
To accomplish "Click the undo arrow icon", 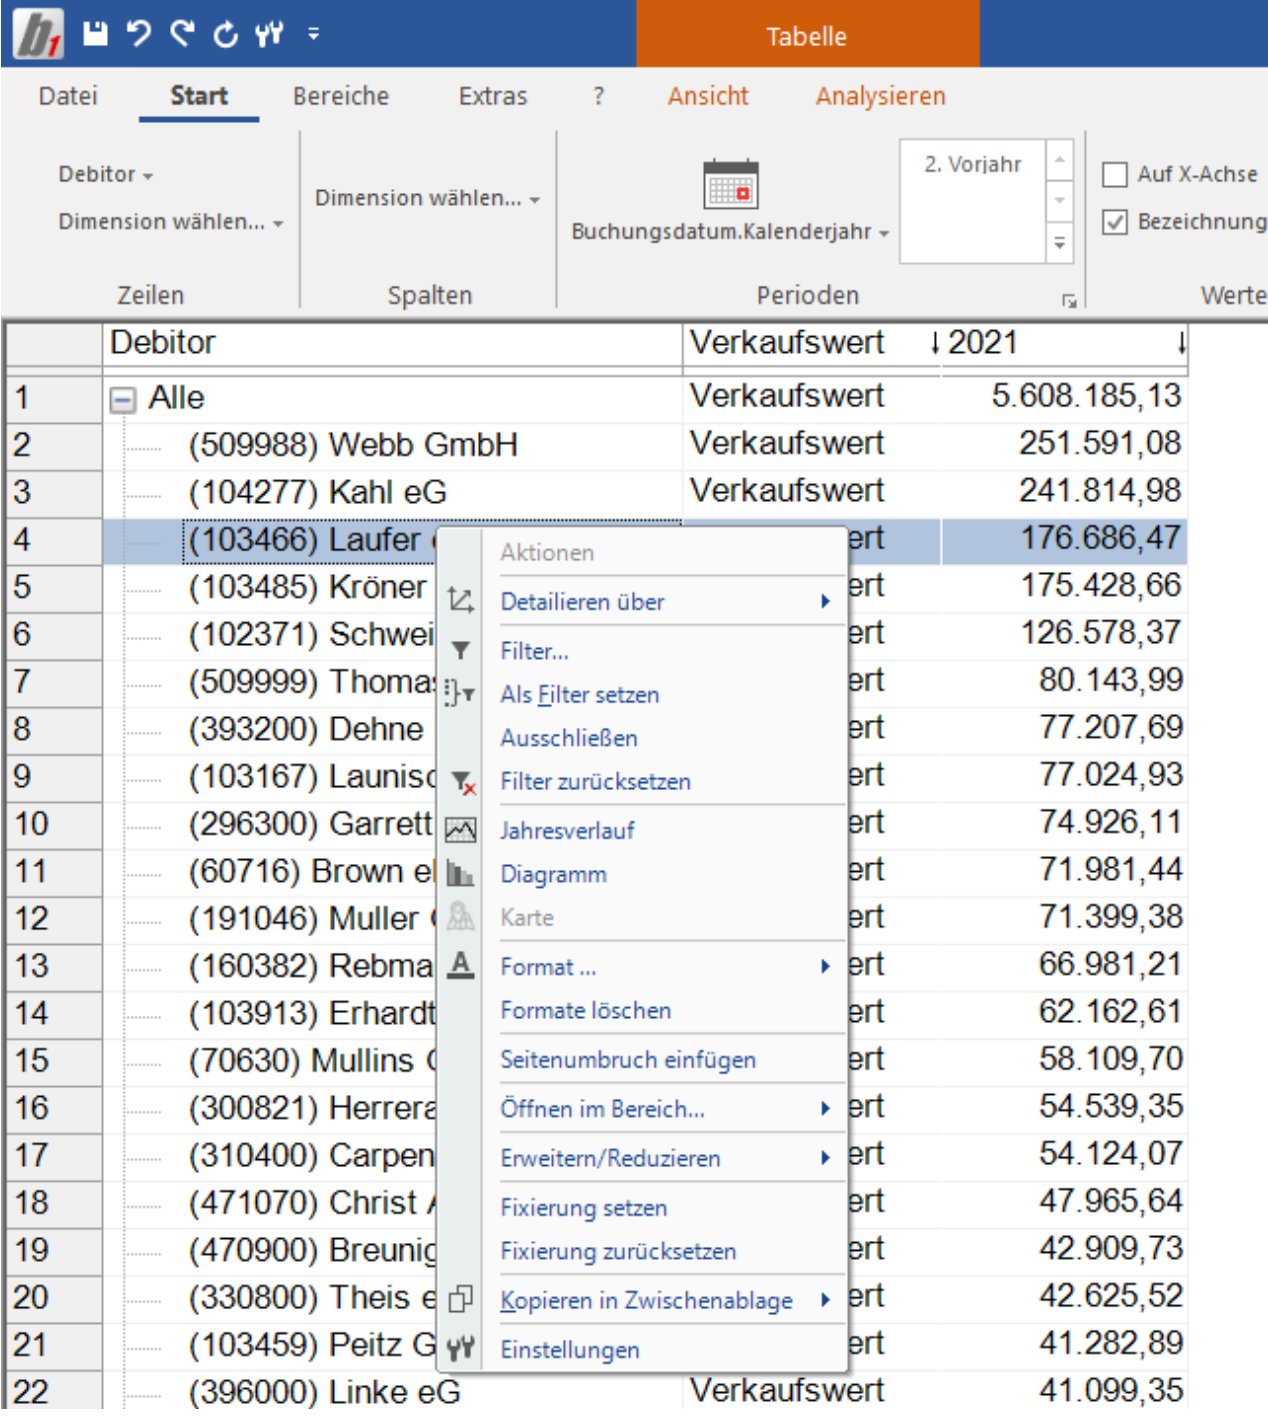I will 139,34.
